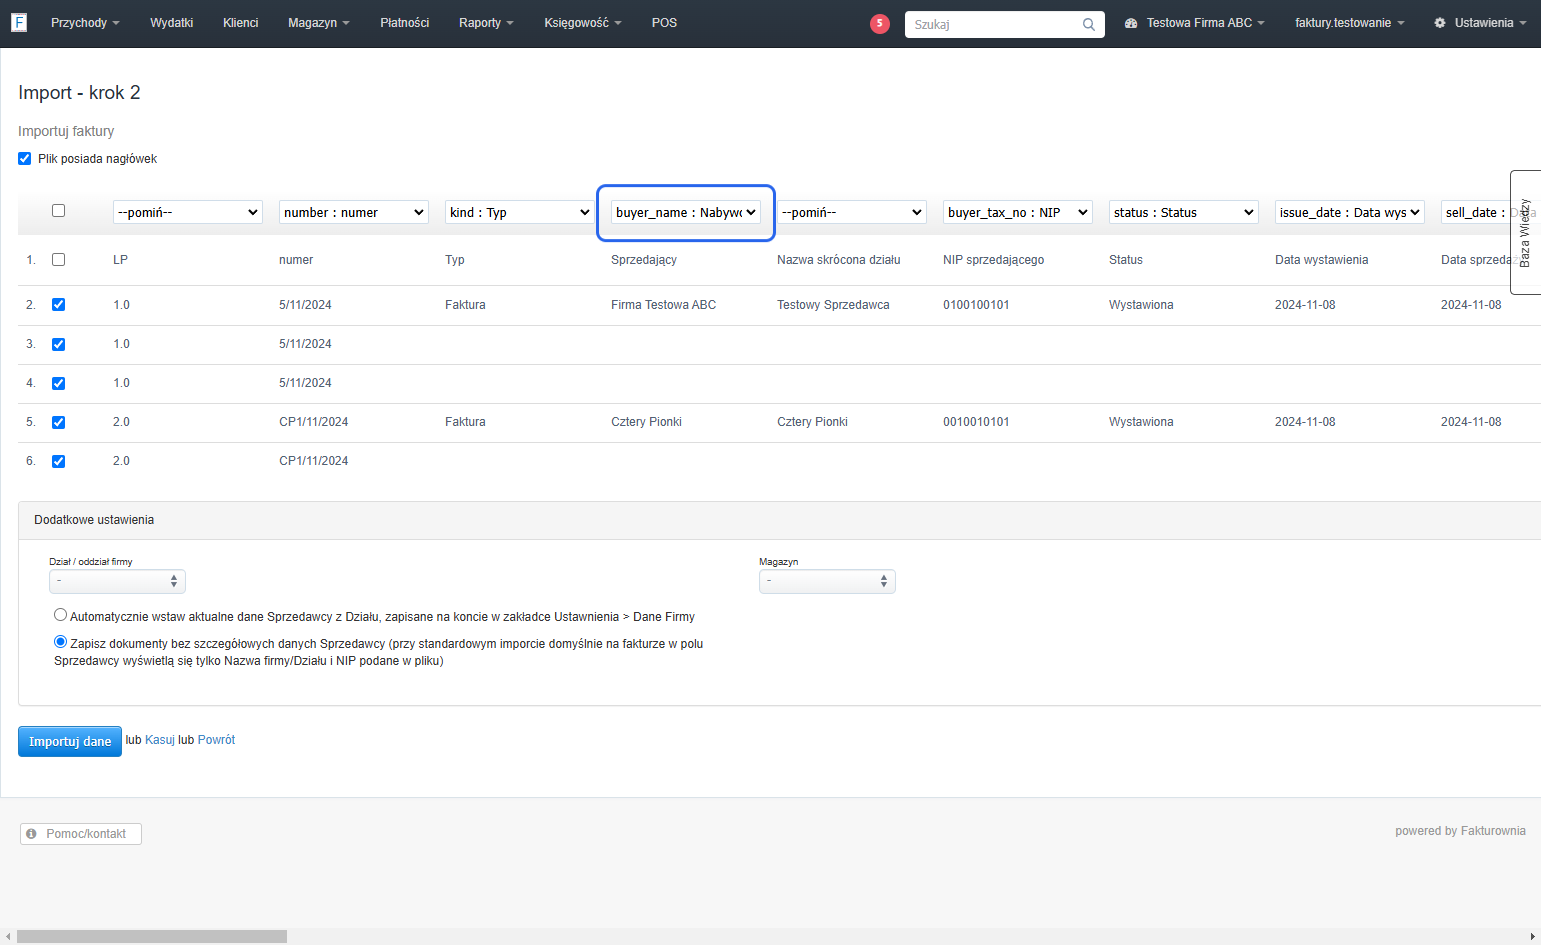Click the Fakturownia footer link
The height and width of the screenshot is (945, 1541).
[x=1493, y=831]
